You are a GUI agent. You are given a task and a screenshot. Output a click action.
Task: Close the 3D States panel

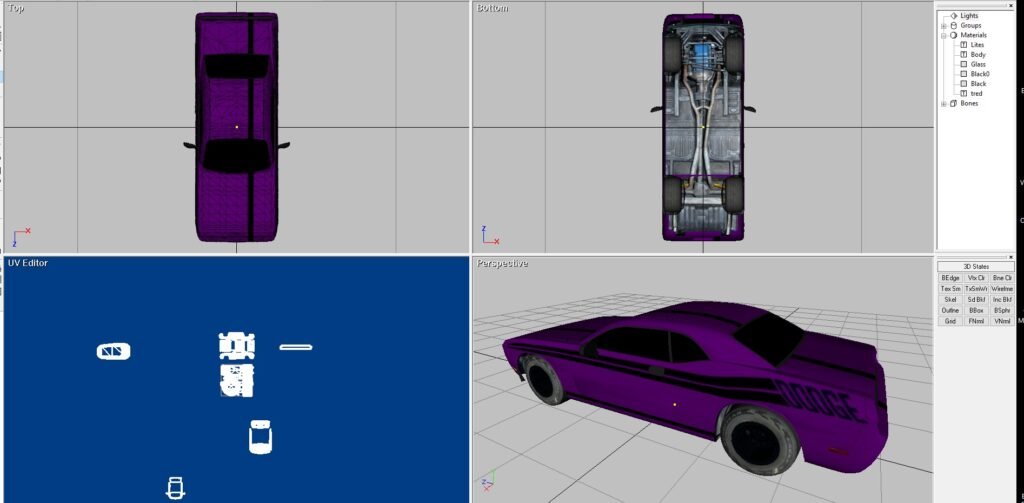(x=1011, y=257)
